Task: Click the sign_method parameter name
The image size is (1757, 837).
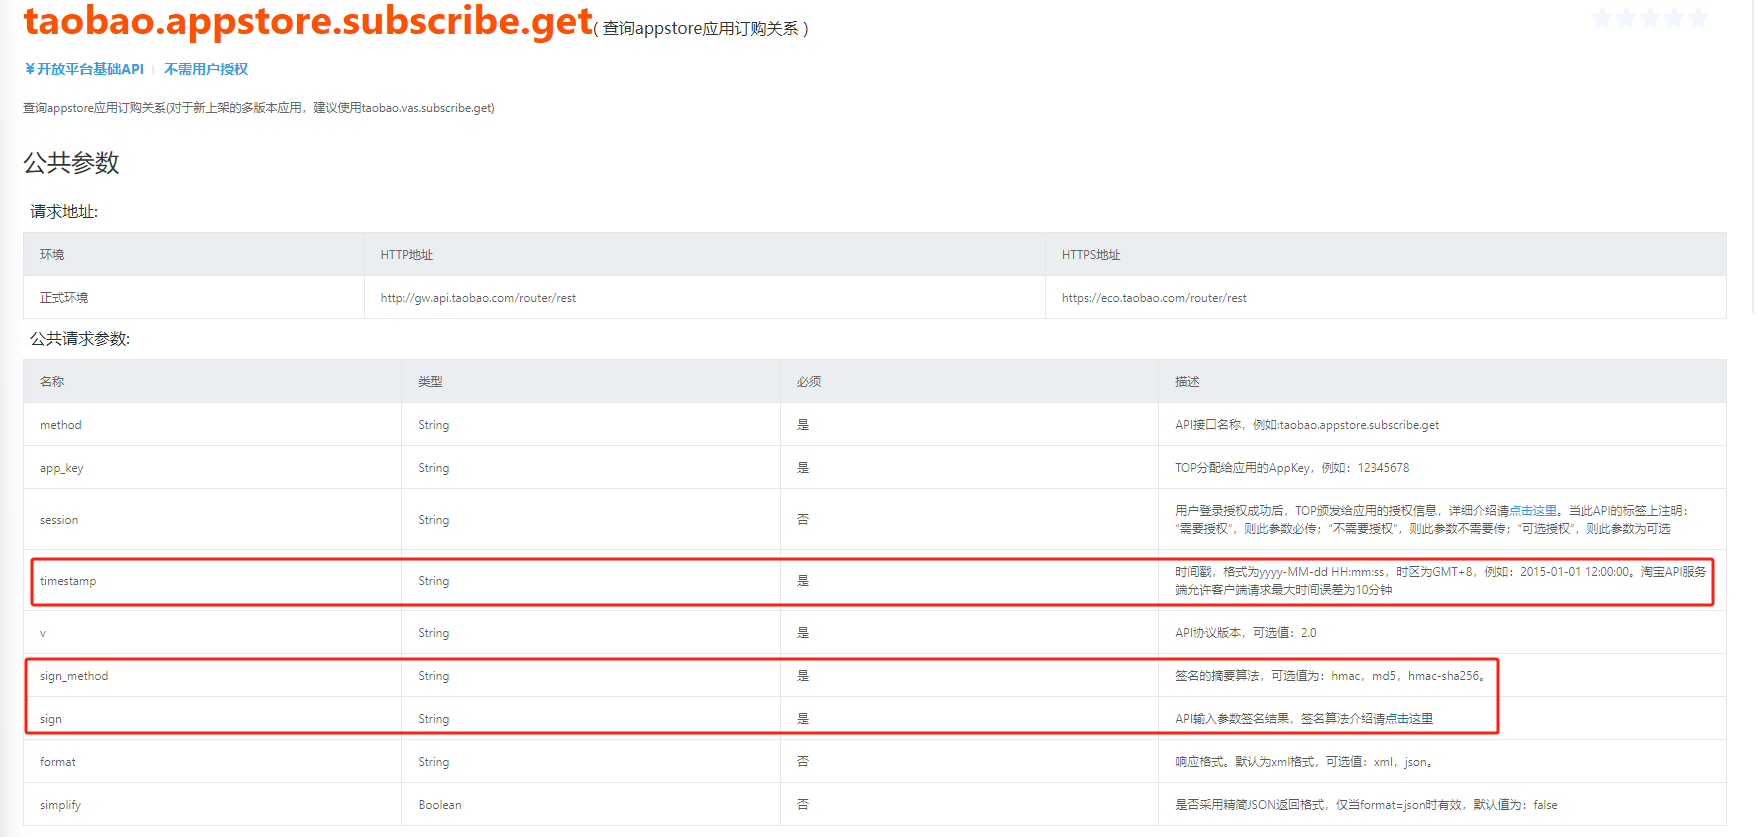Action: click(x=74, y=675)
